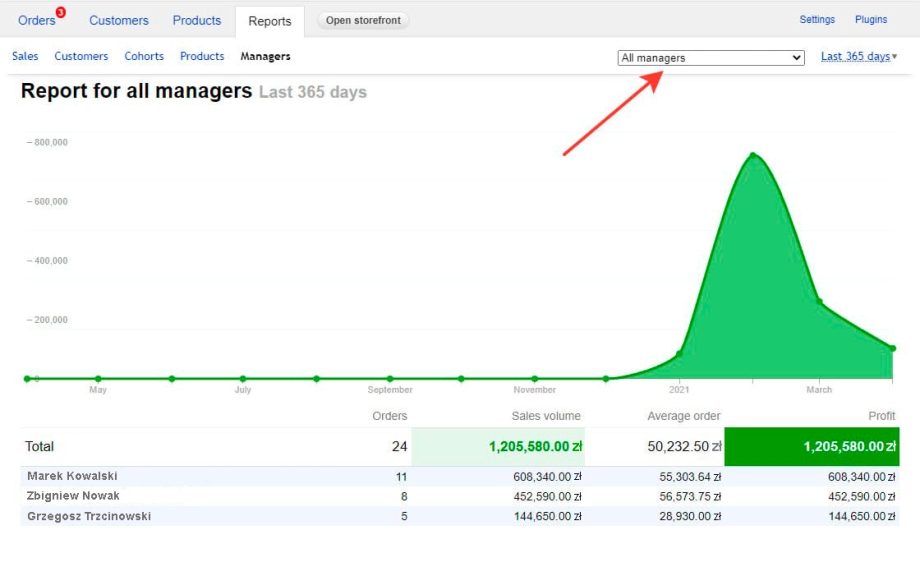This screenshot has width=920, height=567.
Task: Open the Products main tab
Action: click(x=197, y=20)
